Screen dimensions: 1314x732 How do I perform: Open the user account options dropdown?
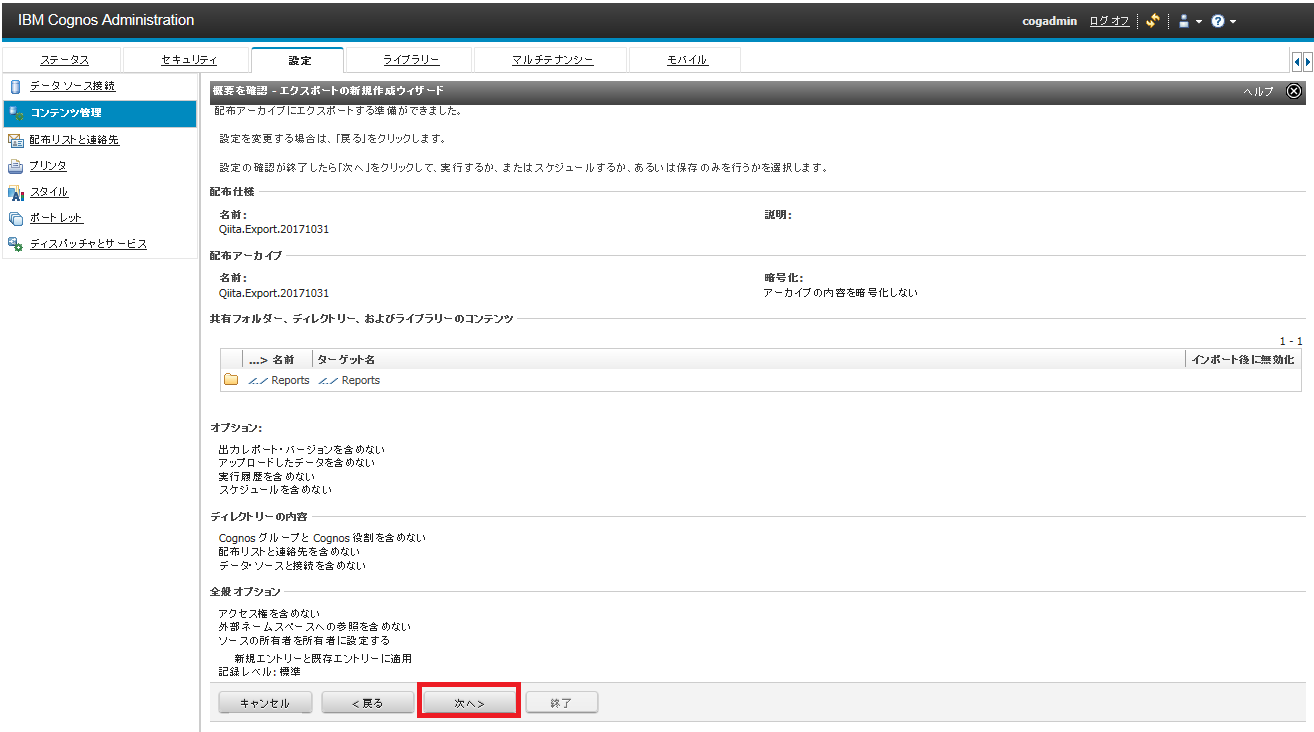[1189, 21]
